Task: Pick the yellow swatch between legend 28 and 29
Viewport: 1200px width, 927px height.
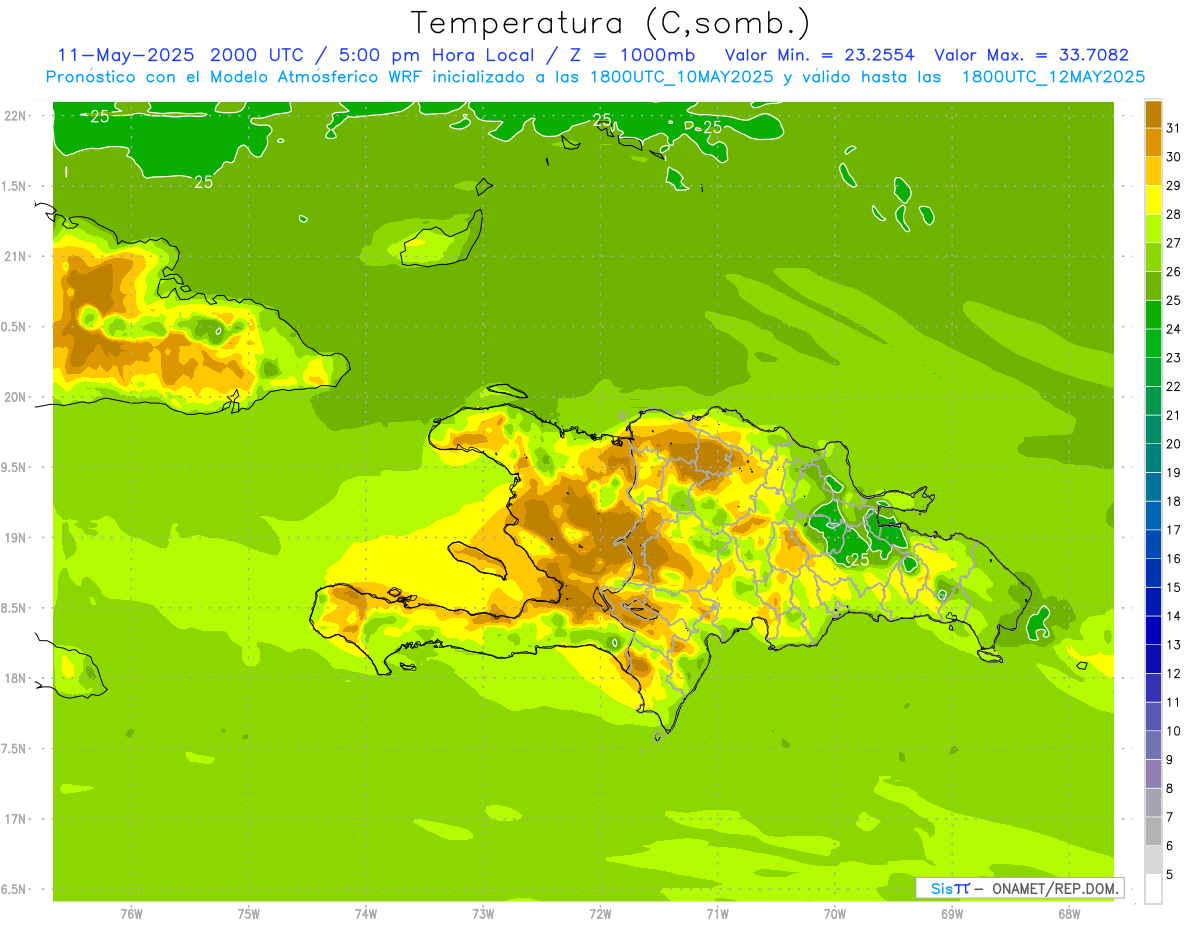Action: coord(1153,200)
